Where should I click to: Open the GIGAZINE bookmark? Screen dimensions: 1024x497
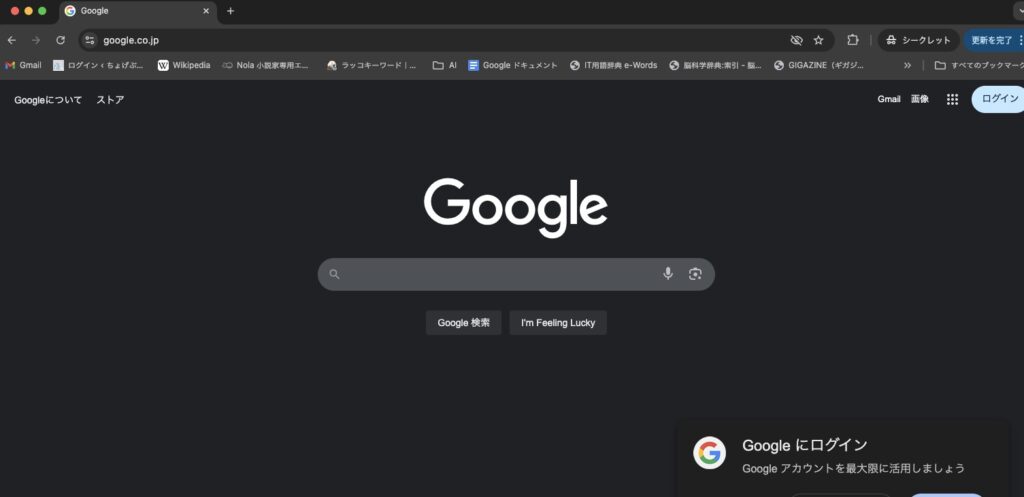(819, 65)
